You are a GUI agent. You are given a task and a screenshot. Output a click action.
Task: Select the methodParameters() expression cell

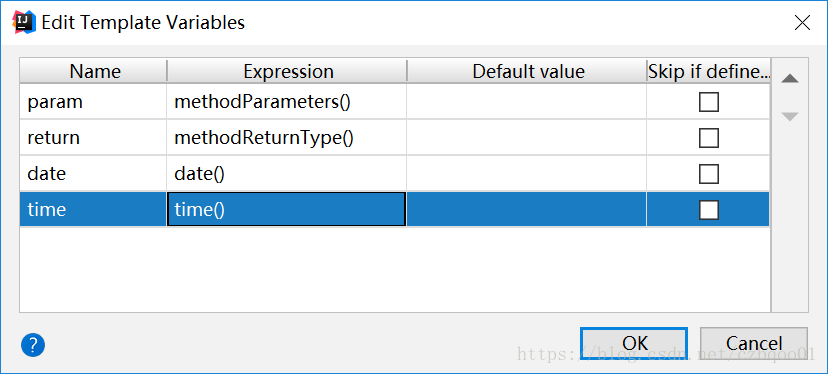pos(286,102)
